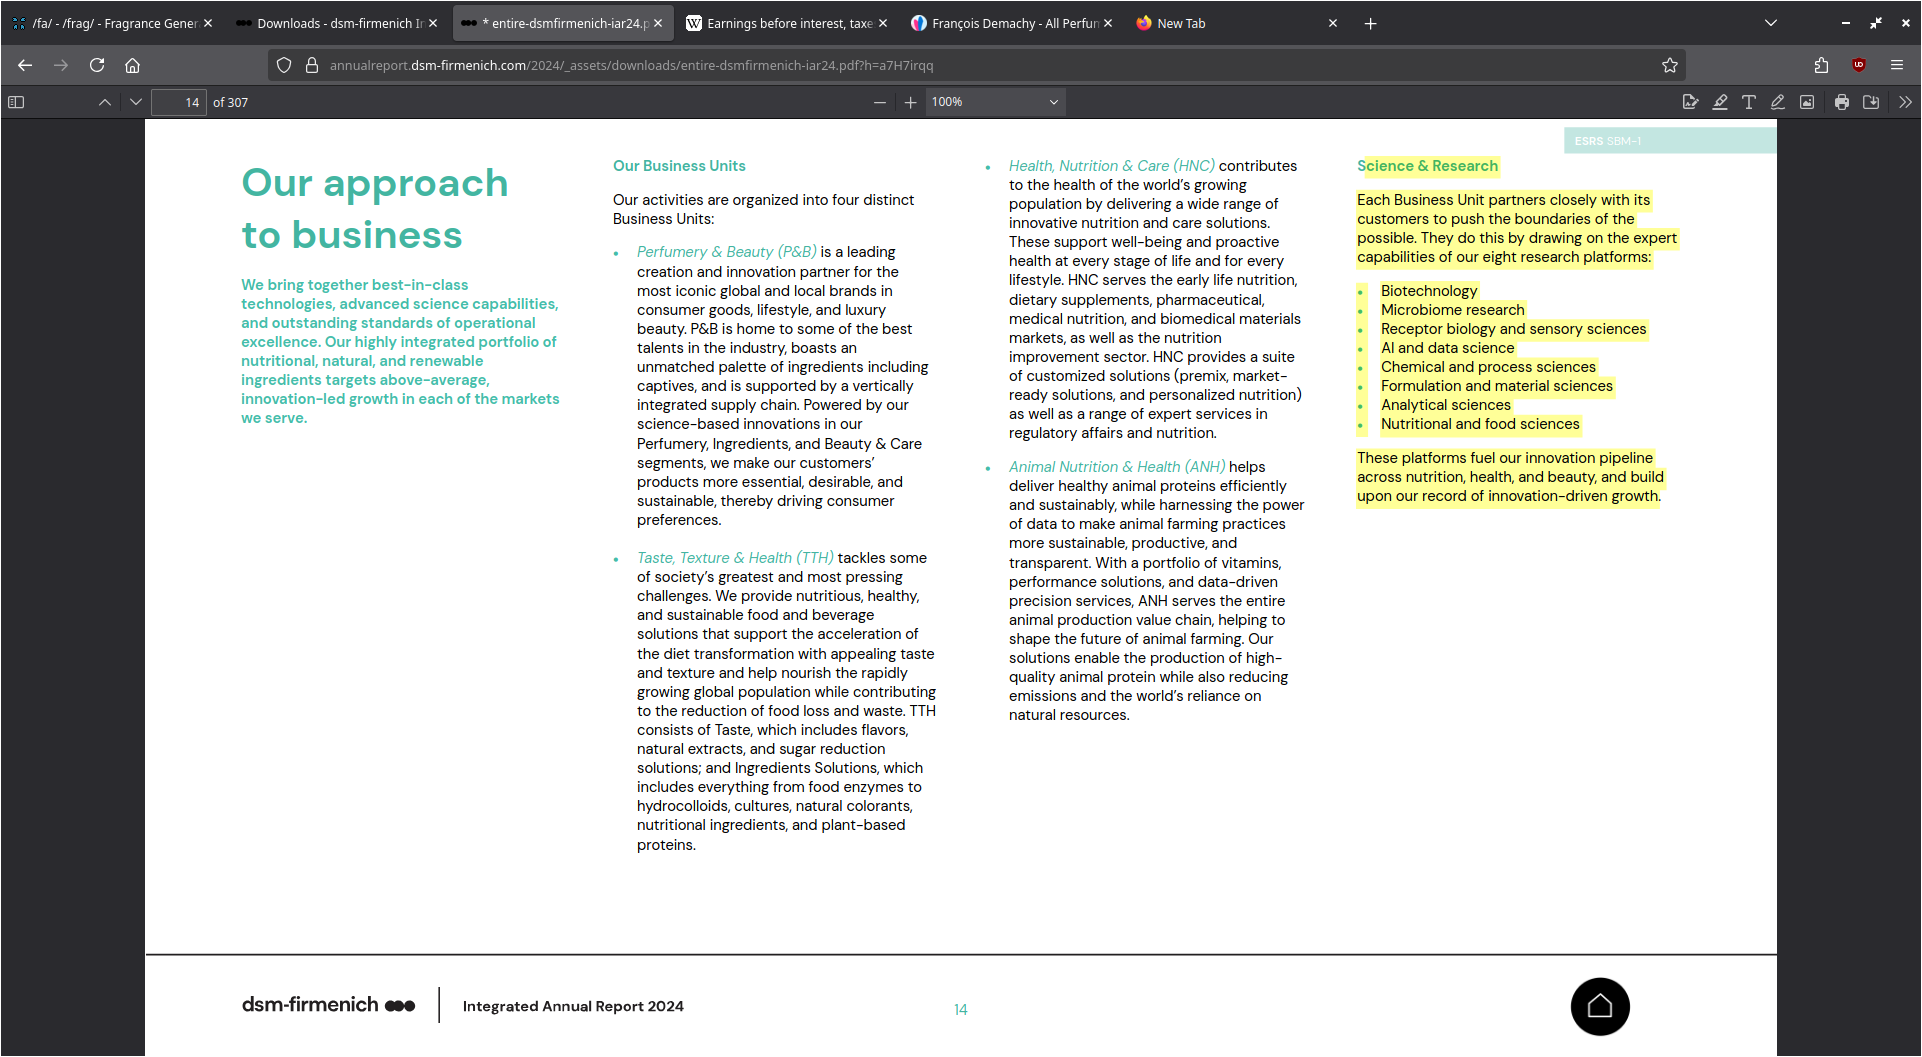Image resolution: width=1922 pixels, height=1057 pixels.
Task: Open the browser extensions puzzle icon
Action: click(x=1821, y=65)
